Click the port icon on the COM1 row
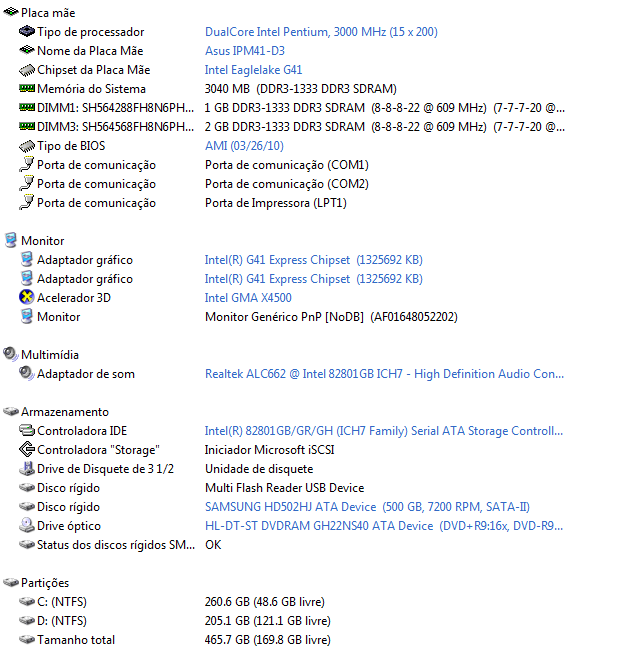This screenshot has height=664, width=624. click(x=27, y=165)
